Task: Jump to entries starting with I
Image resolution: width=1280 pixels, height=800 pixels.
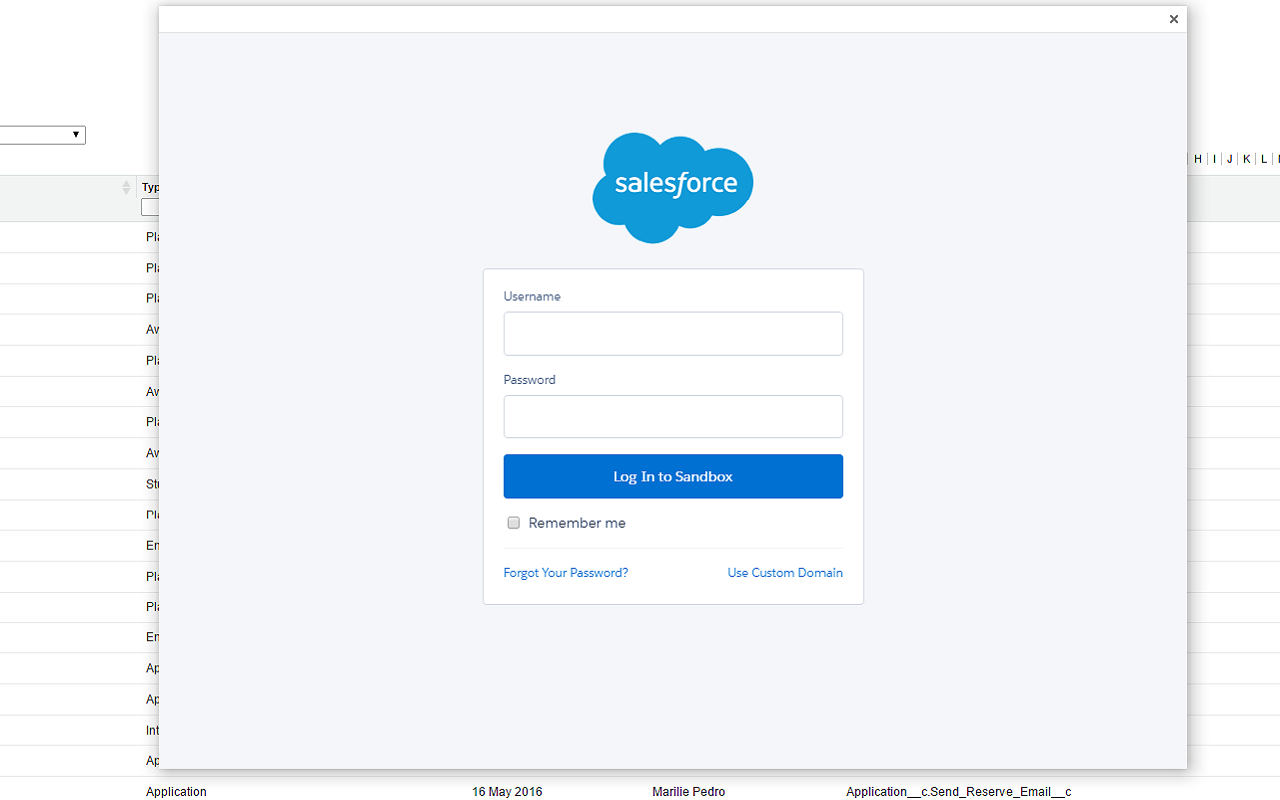Action: click(x=1213, y=159)
